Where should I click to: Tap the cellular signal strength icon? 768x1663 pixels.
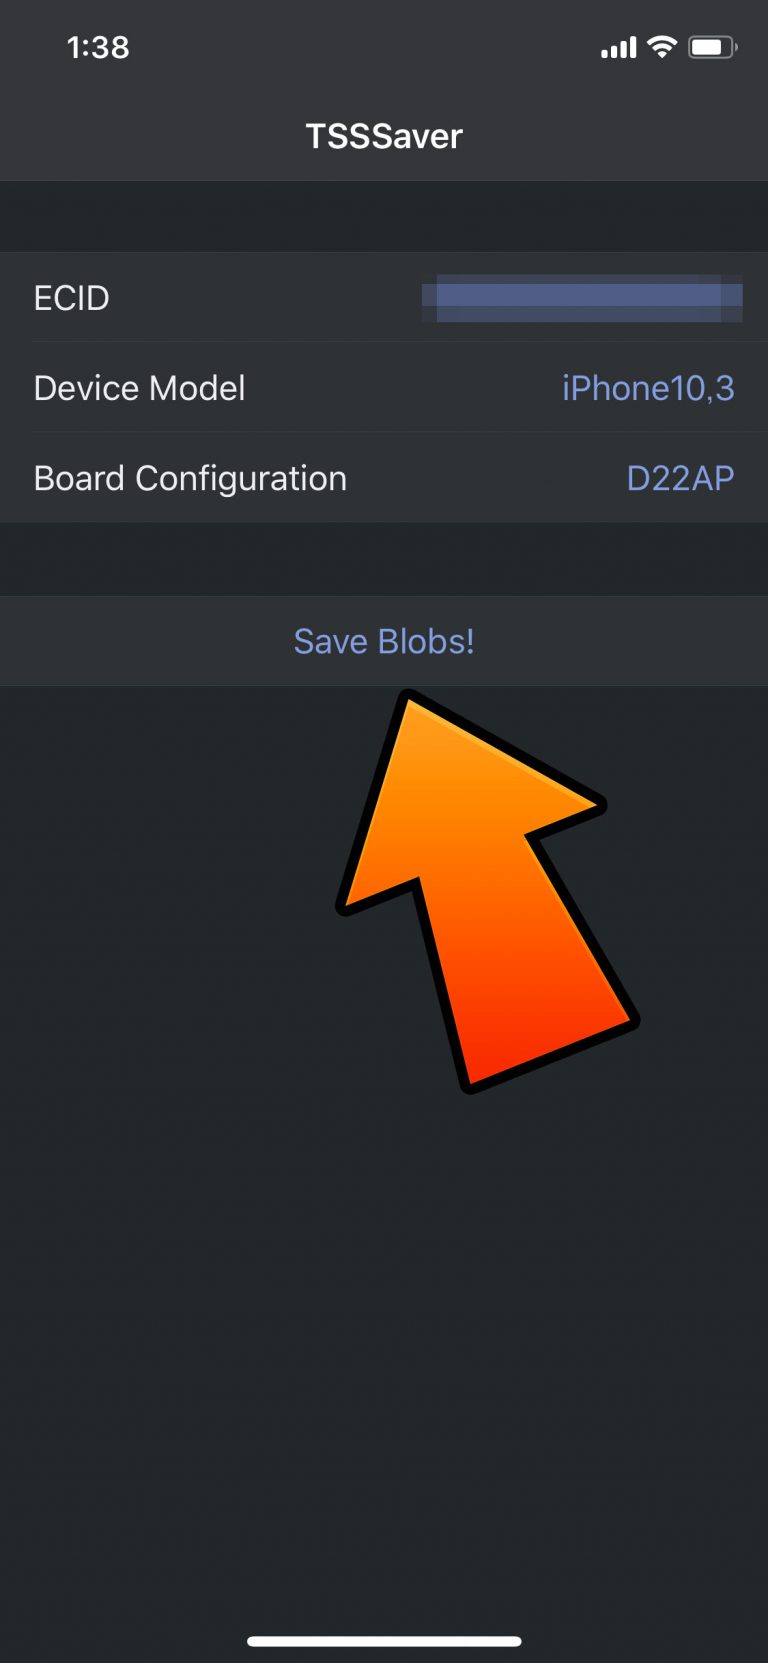point(616,46)
